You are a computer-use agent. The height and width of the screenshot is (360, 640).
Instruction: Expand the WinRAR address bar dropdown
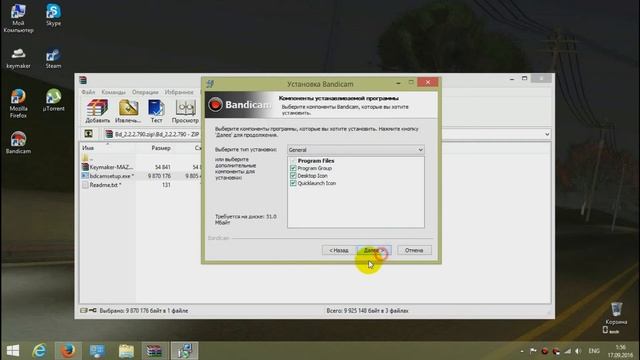[x=547, y=134]
